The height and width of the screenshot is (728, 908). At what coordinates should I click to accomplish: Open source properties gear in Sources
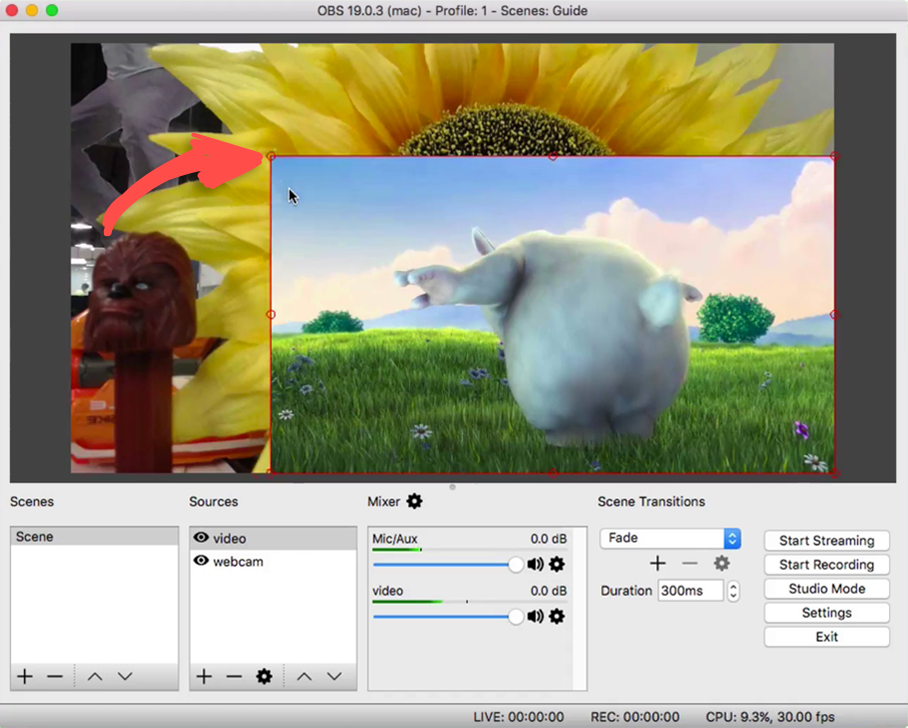tap(264, 676)
